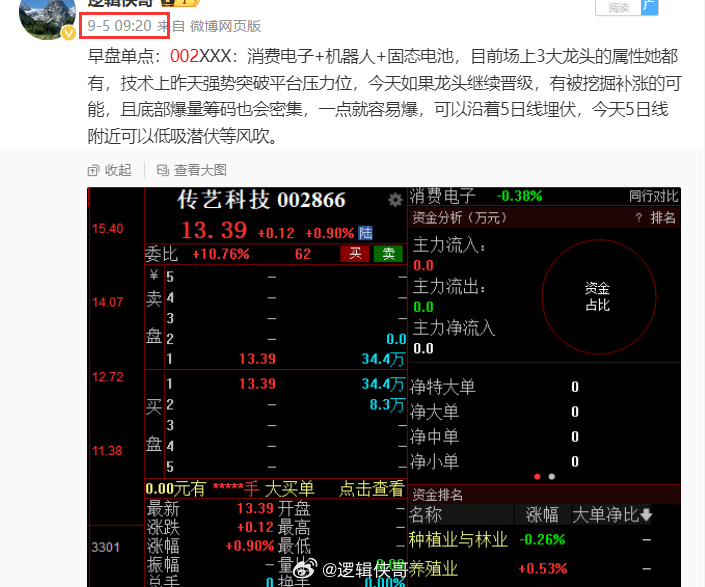The width and height of the screenshot is (705, 587).
Task: Click the green 卖 sell button
Action: click(x=388, y=254)
